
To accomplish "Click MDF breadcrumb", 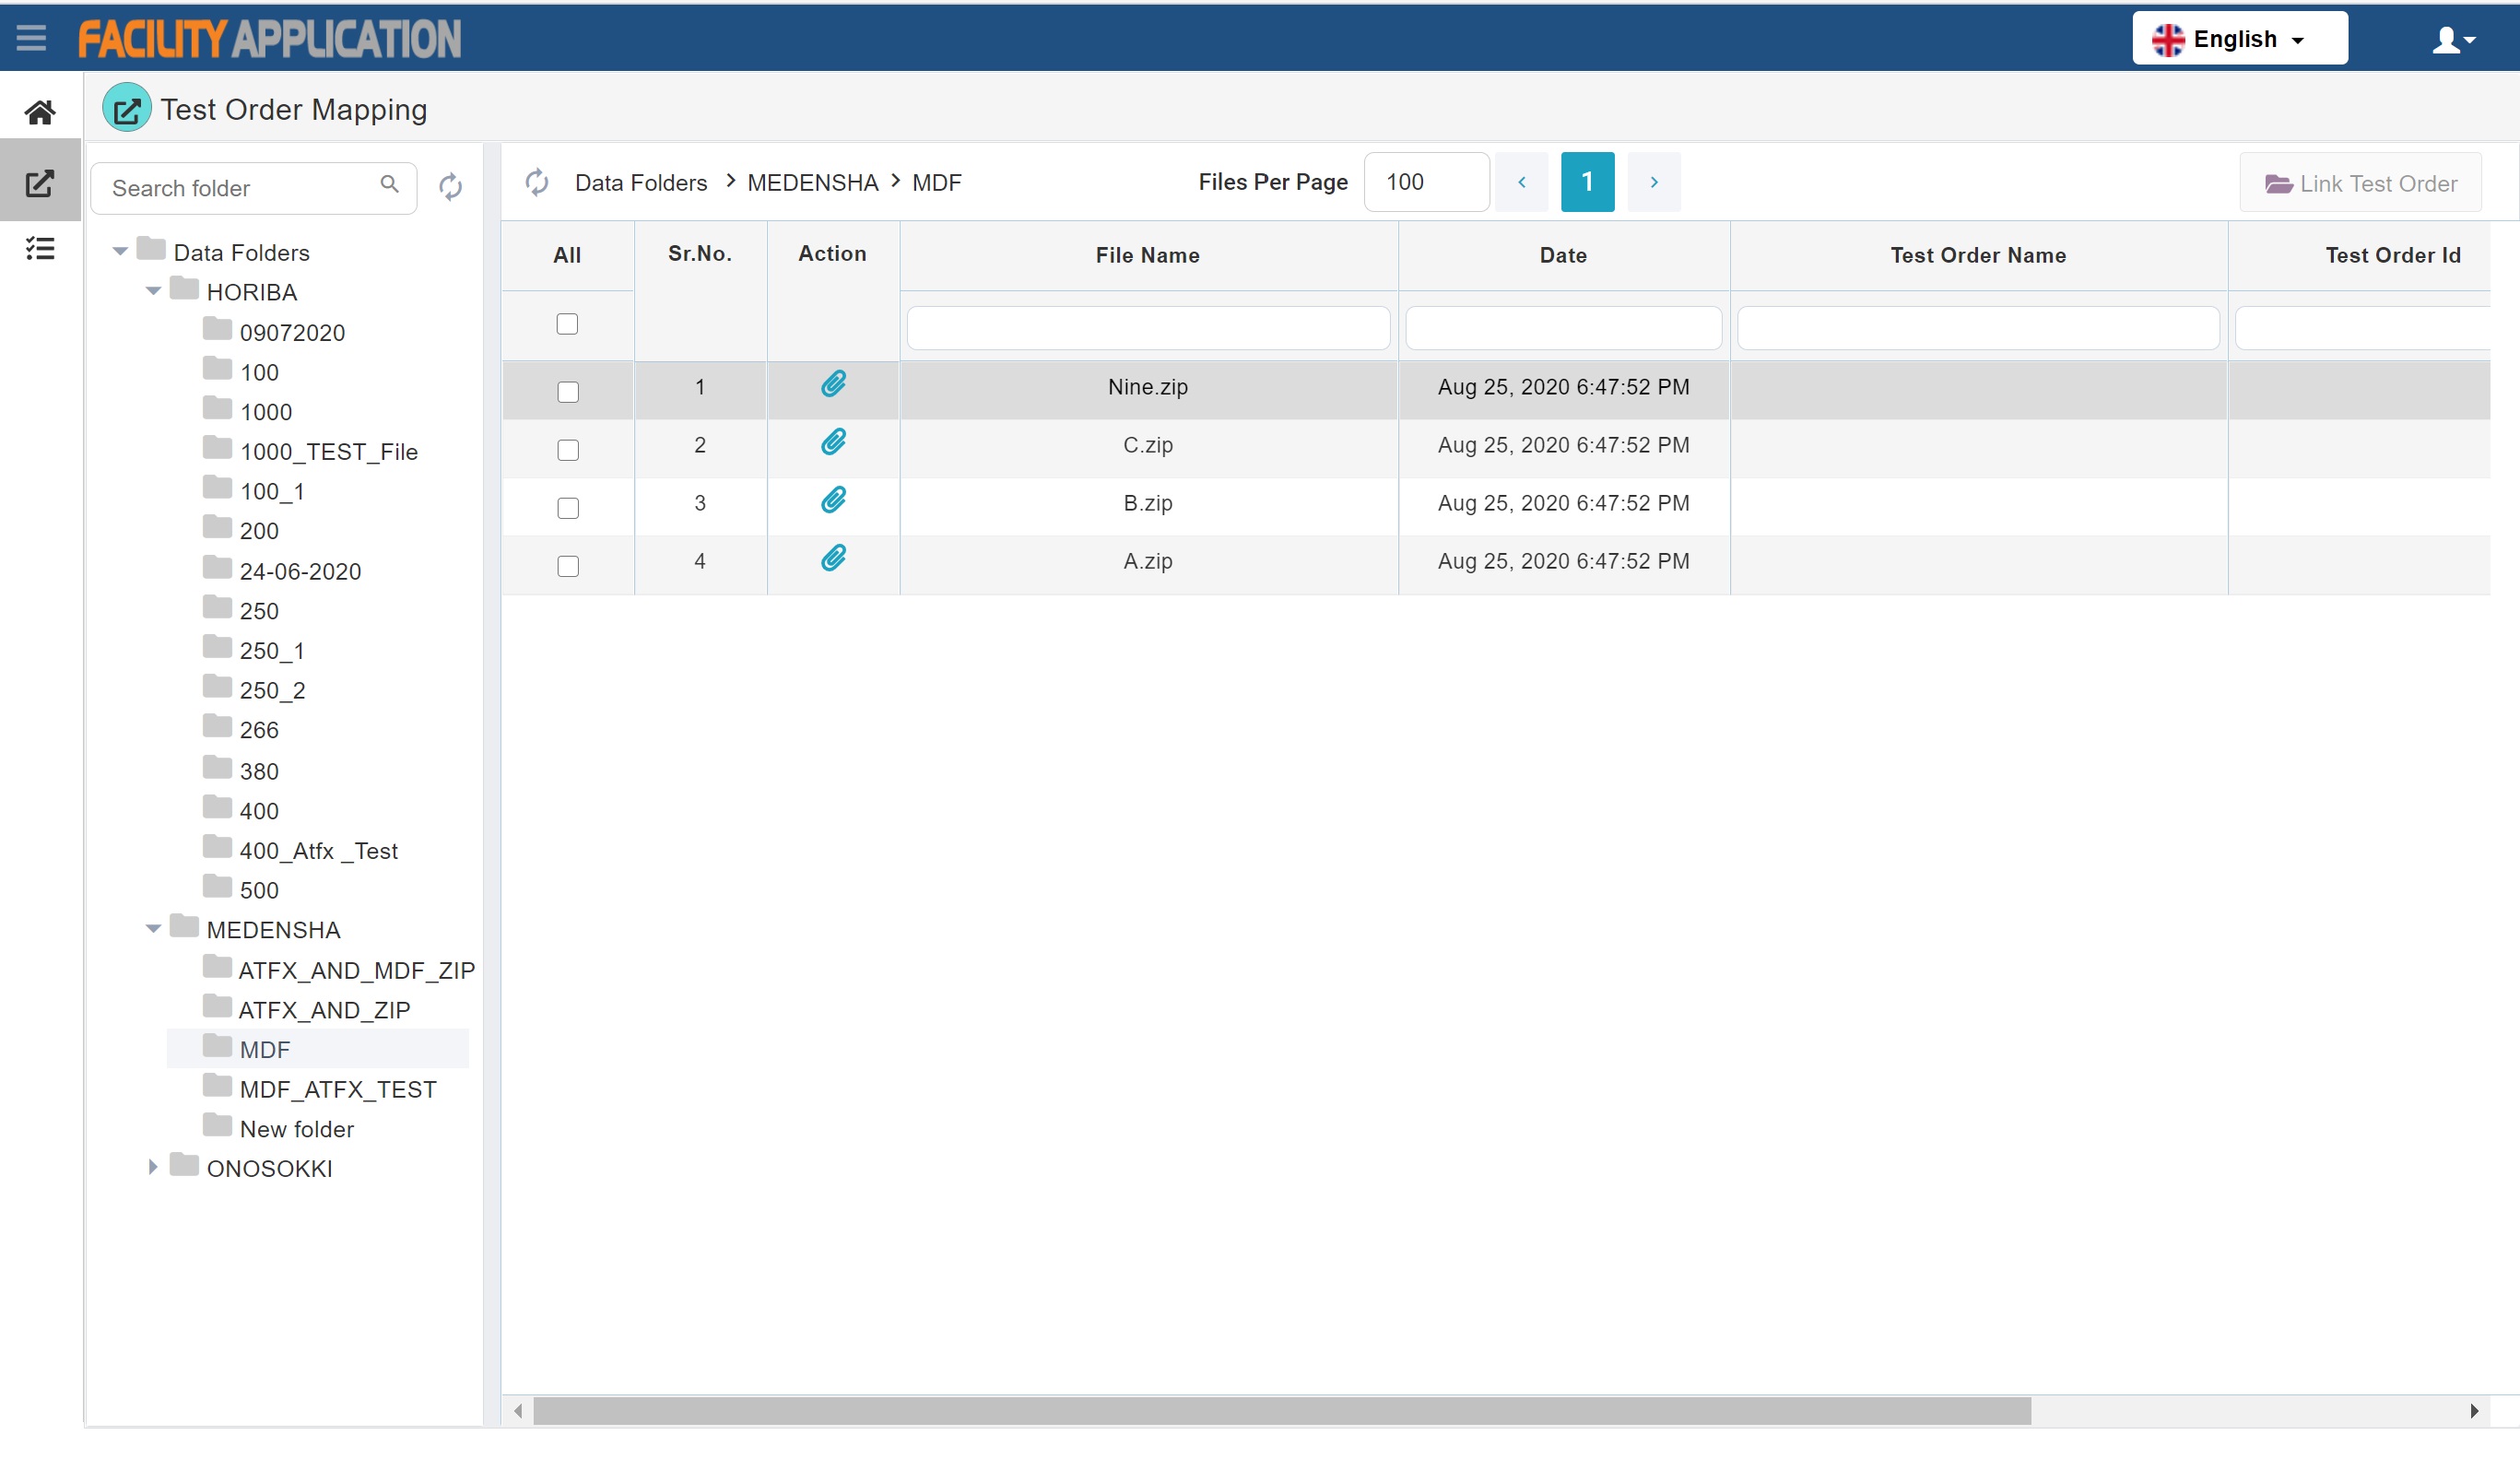I will [937, 183].
